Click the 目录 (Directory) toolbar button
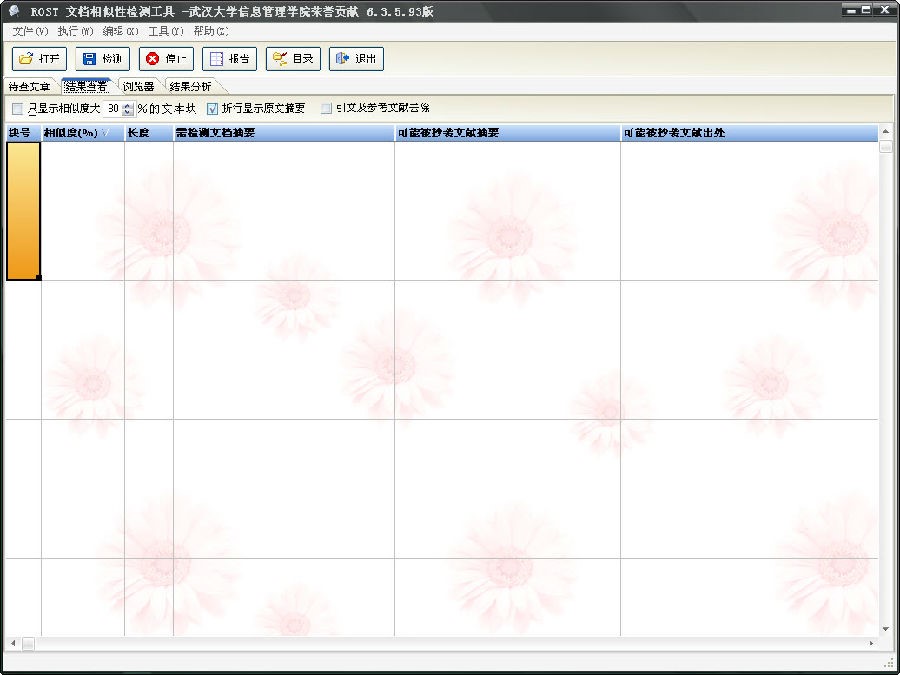The width and height of the screenshot is (900, 675). tap(293, 59)
